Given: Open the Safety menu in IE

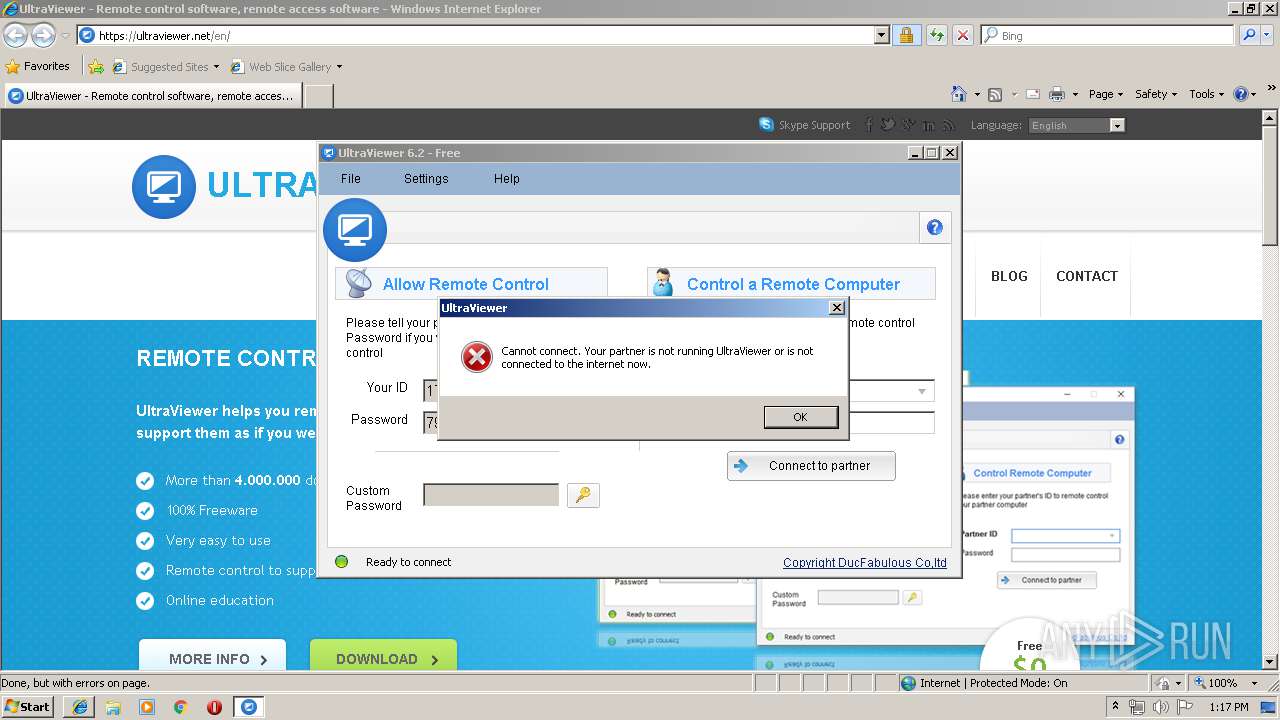Looking at the screenshot, I should (1156, 94).
